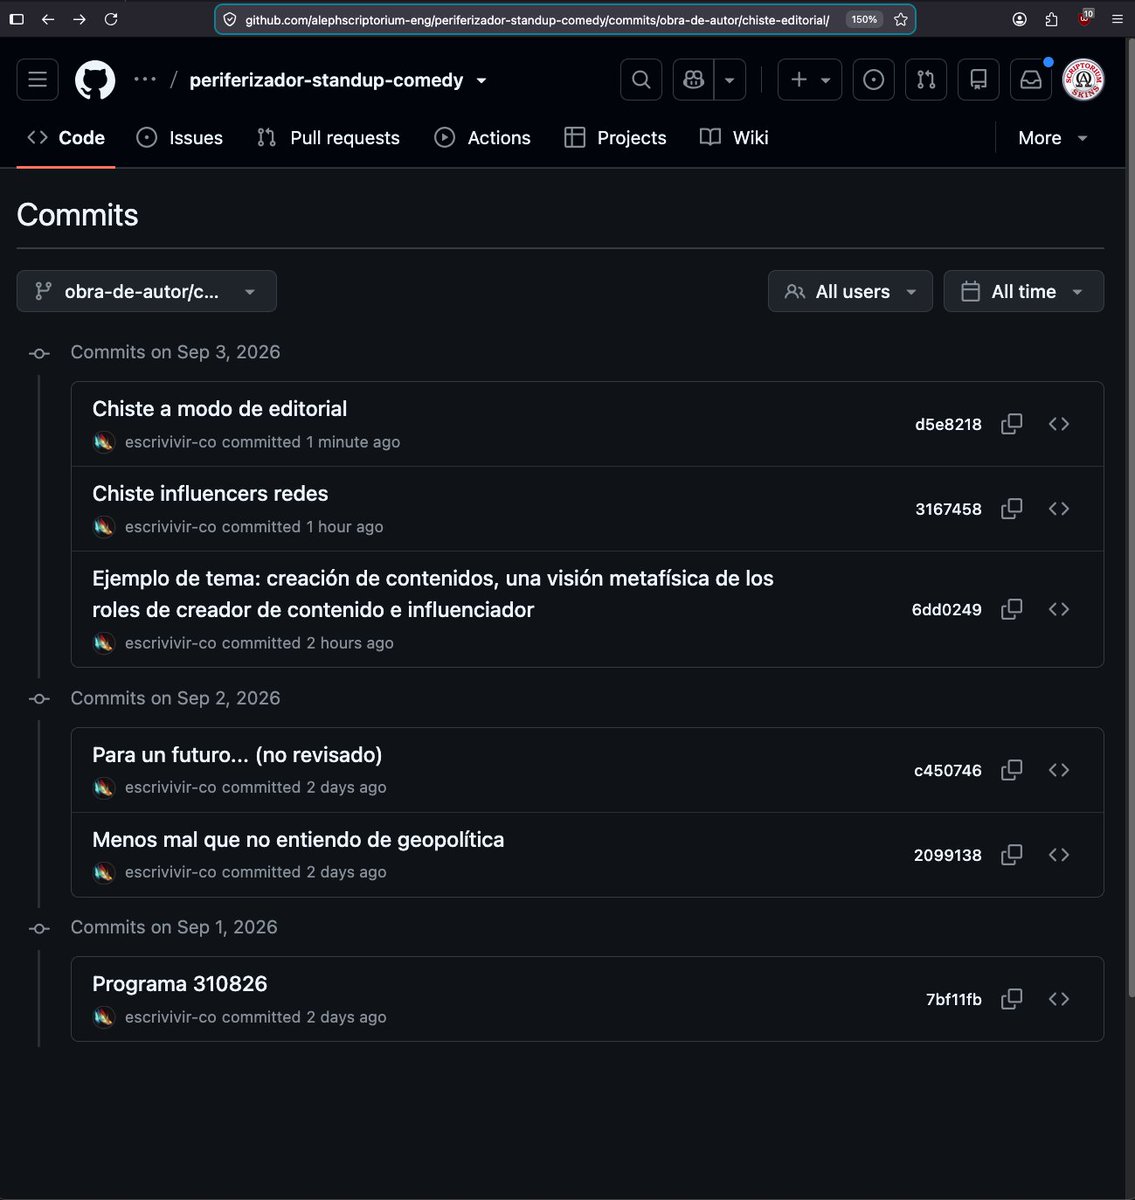Open the GitHub home logo
1135x1200 pixels.
click(95, 80)
